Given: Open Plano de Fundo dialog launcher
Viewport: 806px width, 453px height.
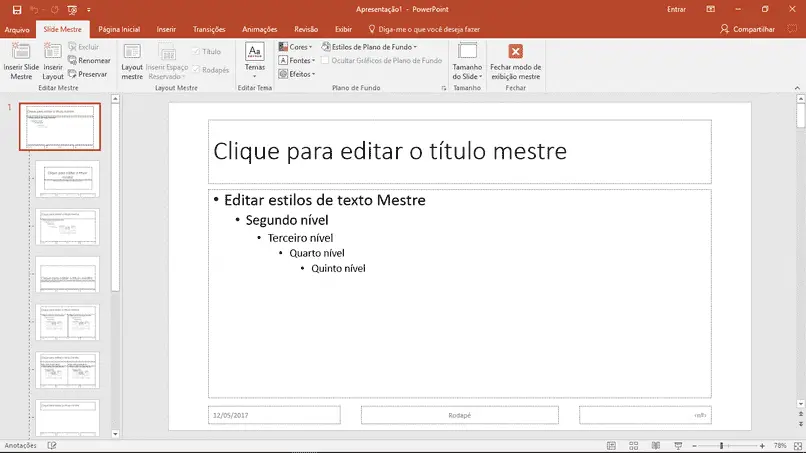Looking at the screenshot, I should pos(444,88).
